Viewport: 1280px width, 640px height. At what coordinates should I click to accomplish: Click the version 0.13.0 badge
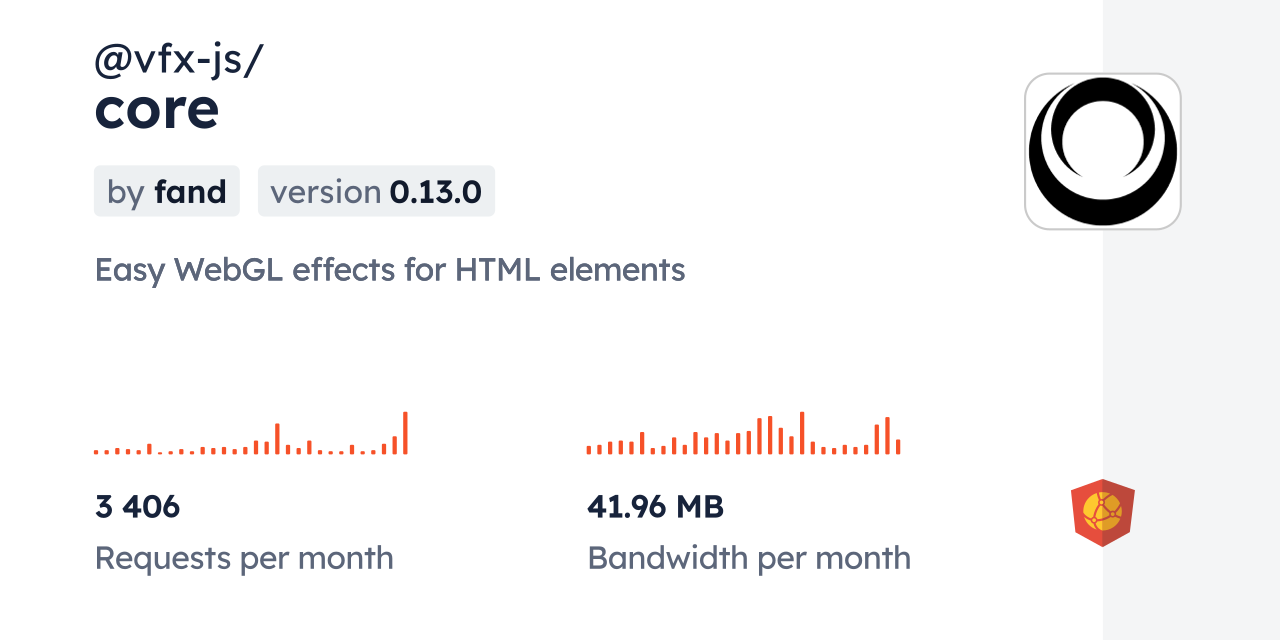[x=376, y=191]
